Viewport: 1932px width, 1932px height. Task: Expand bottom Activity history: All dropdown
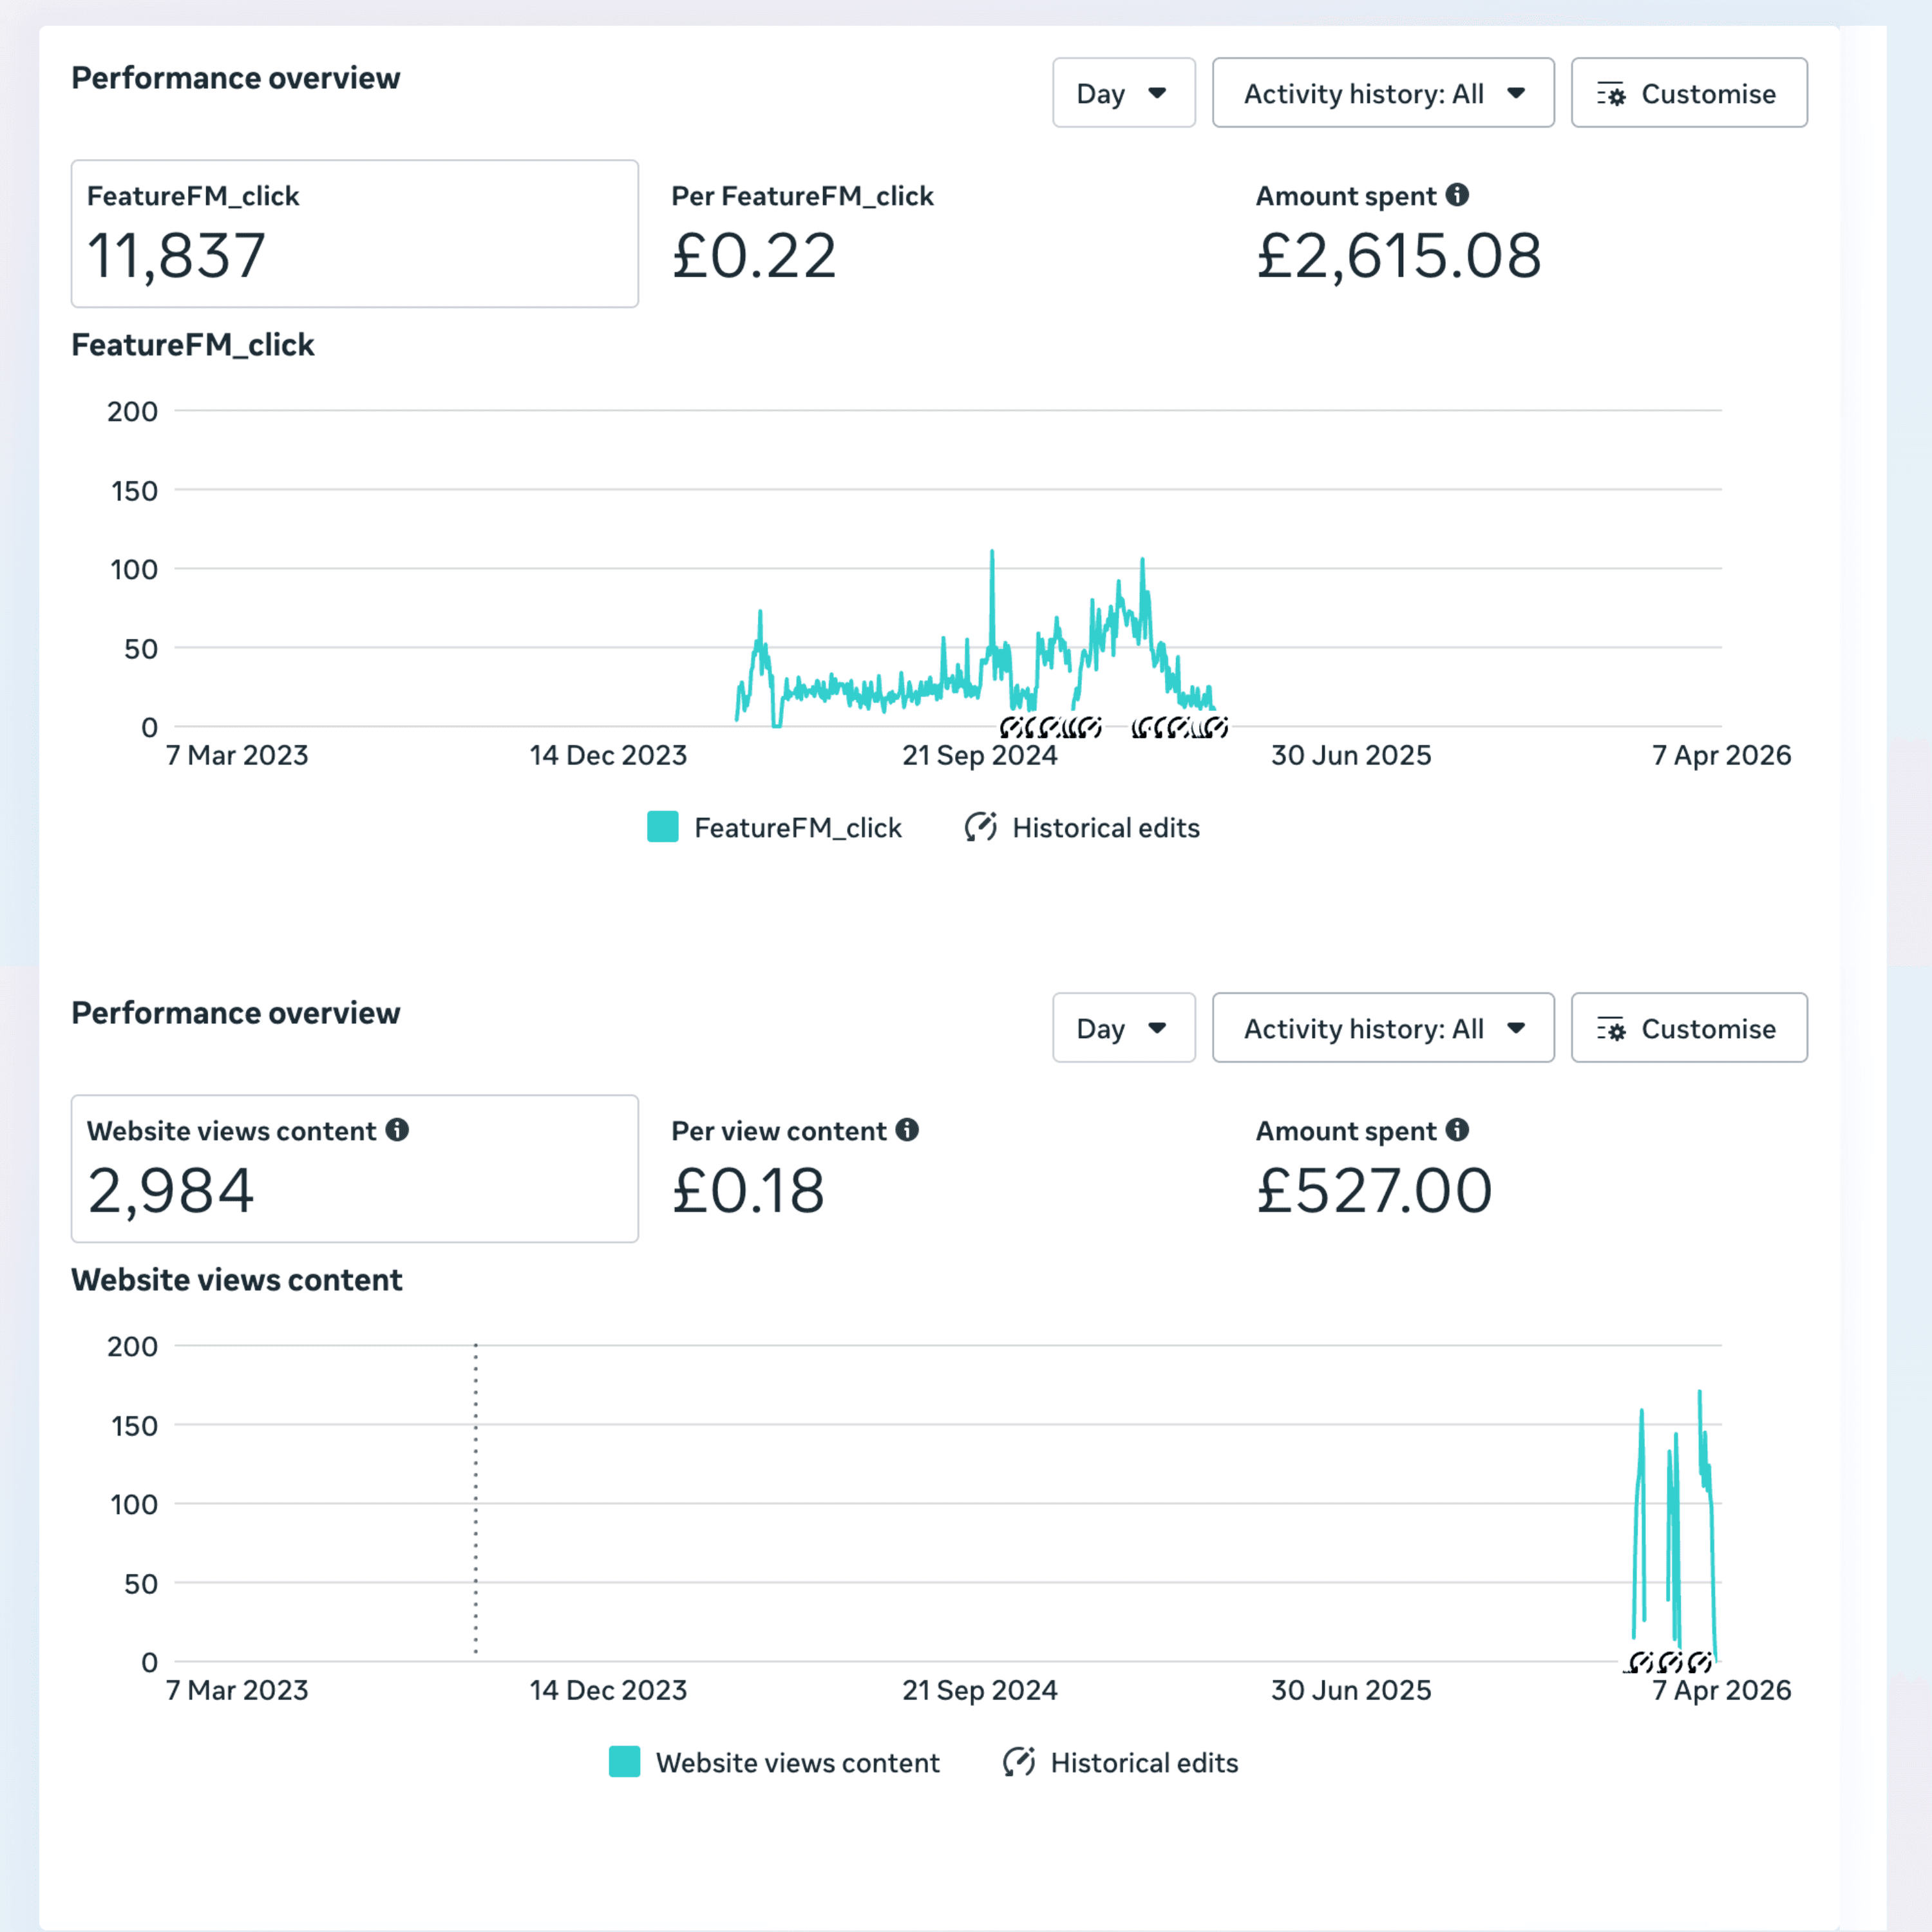(x=1382, y=1028)
